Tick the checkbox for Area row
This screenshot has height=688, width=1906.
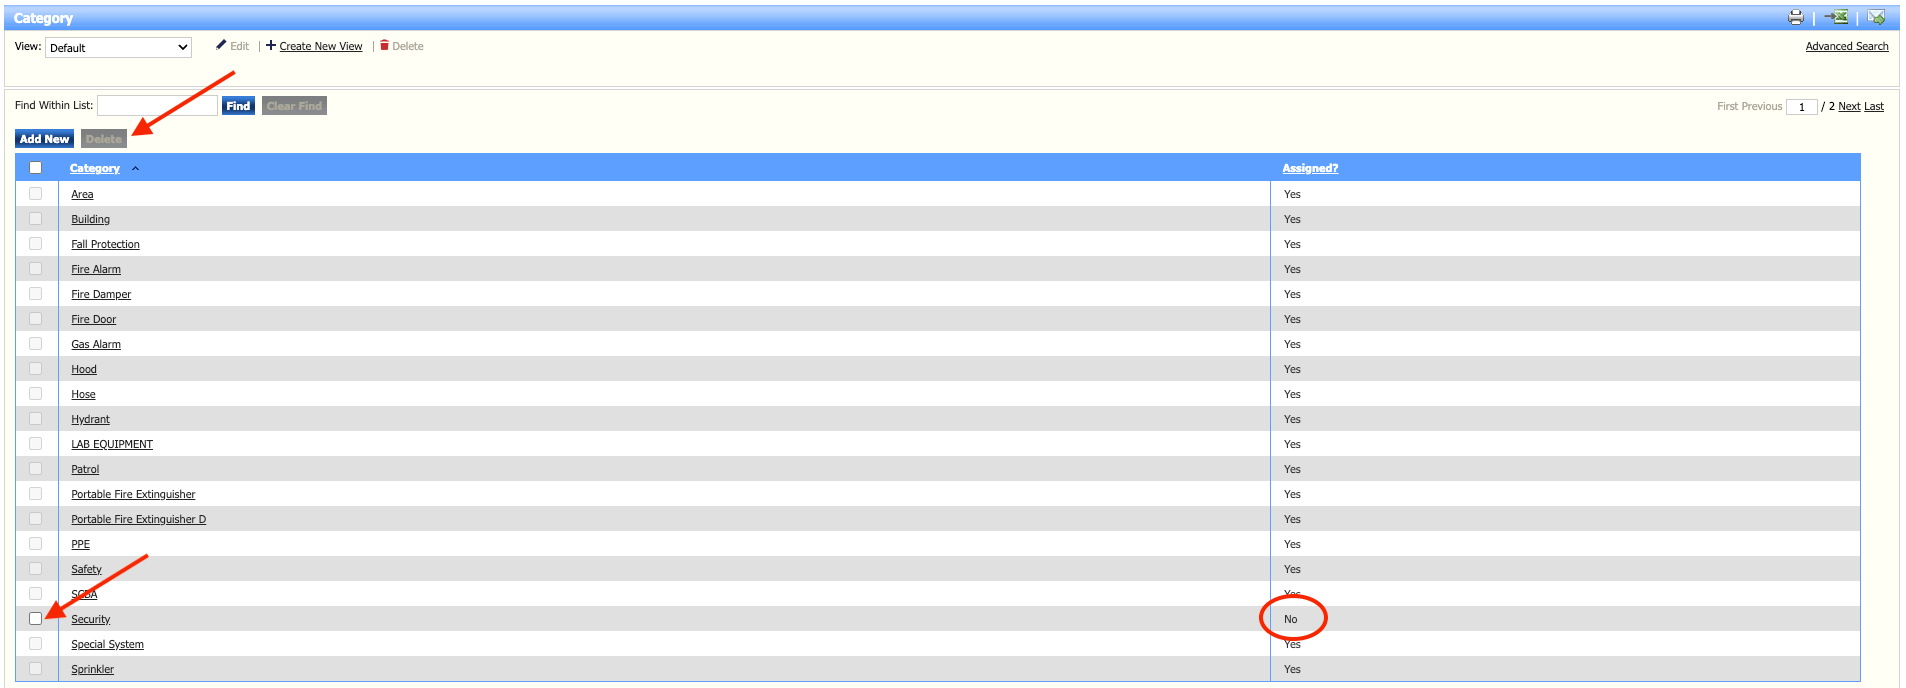pyautogui.click(x=36, y=194)
